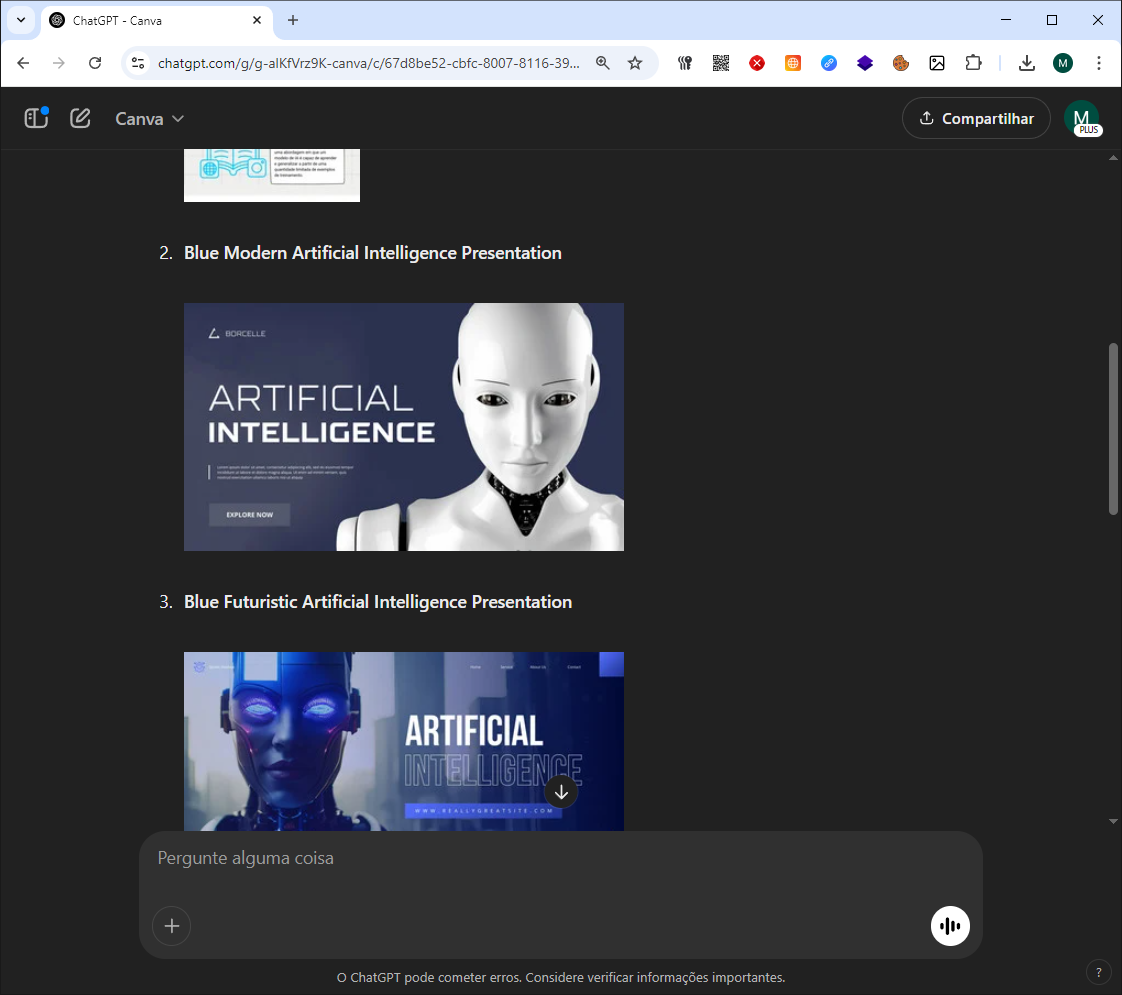This screenshot has height=995, width=1122.
Task: Open the M profile avatar menu in ChatGPT
Action: point(1081,118)
